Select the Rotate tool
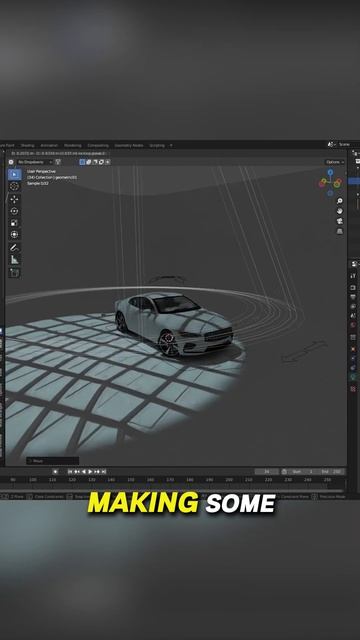 pos(15,211)
